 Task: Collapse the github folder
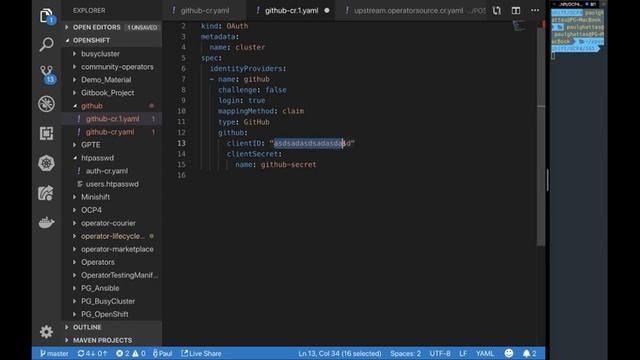click(112, 106)
